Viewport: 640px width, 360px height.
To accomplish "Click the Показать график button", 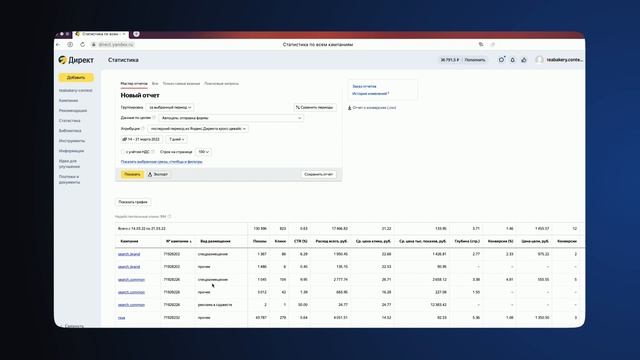I will [133, 202].
